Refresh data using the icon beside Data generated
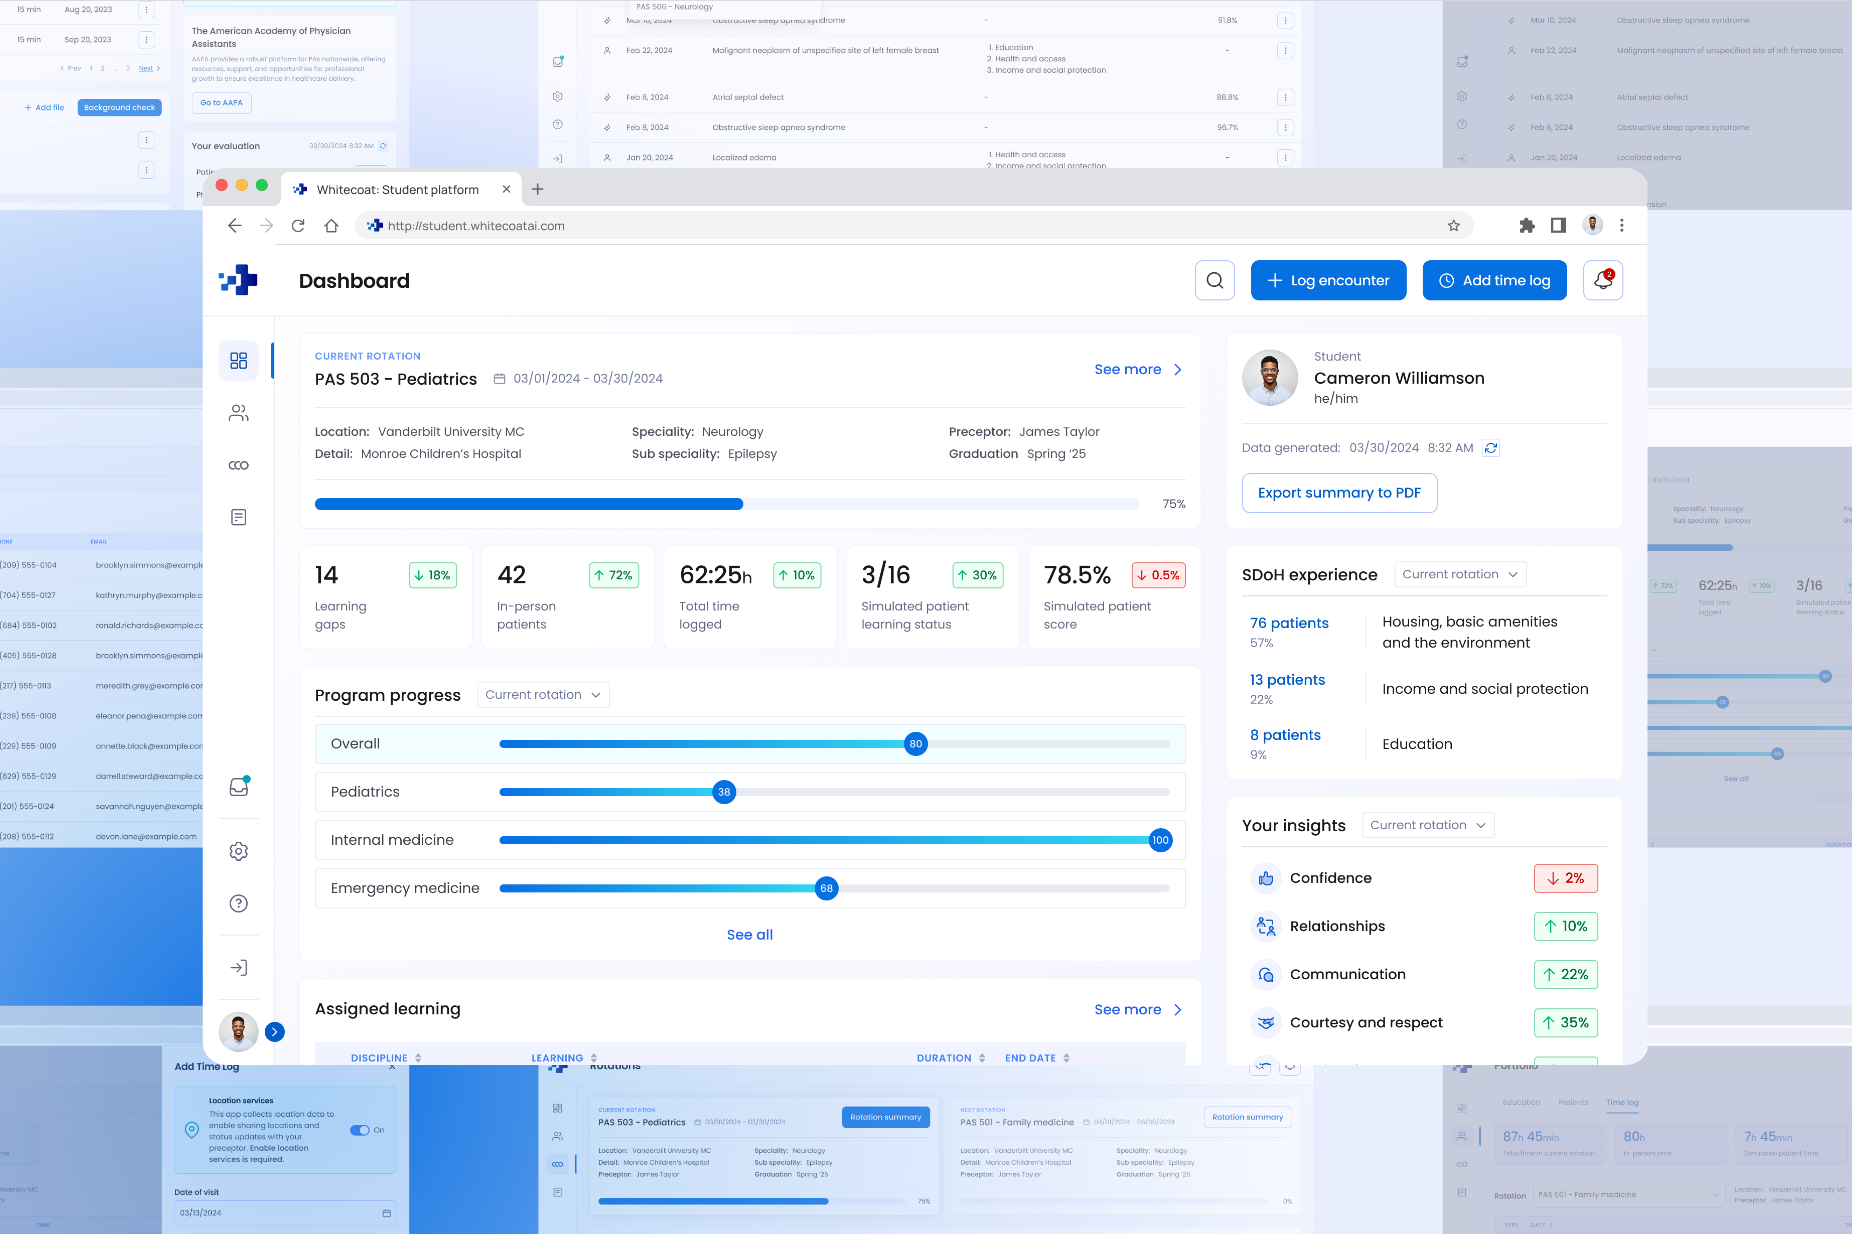 (1491, 447)
